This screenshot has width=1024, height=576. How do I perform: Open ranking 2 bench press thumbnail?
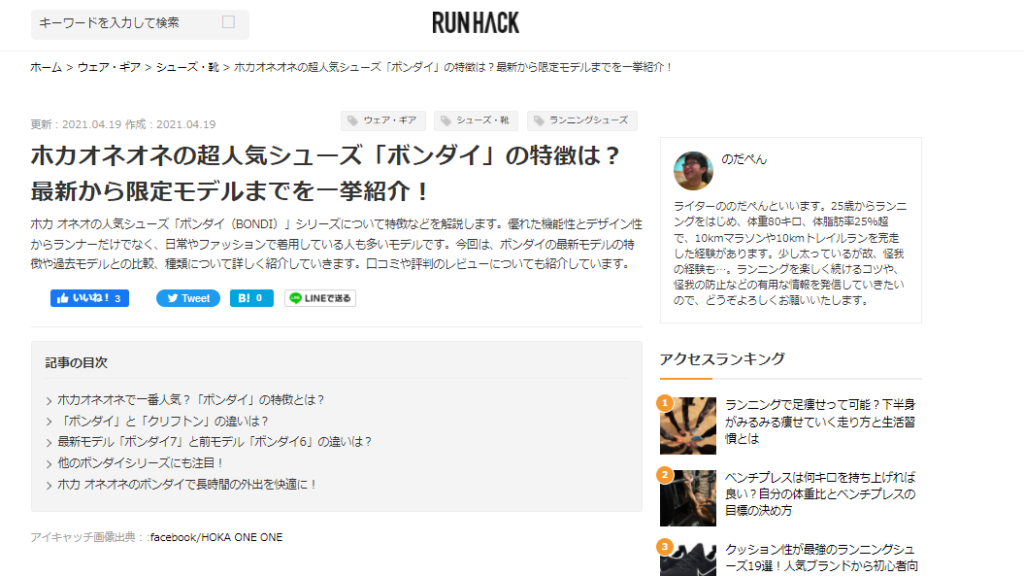click(x=688, y=498)
